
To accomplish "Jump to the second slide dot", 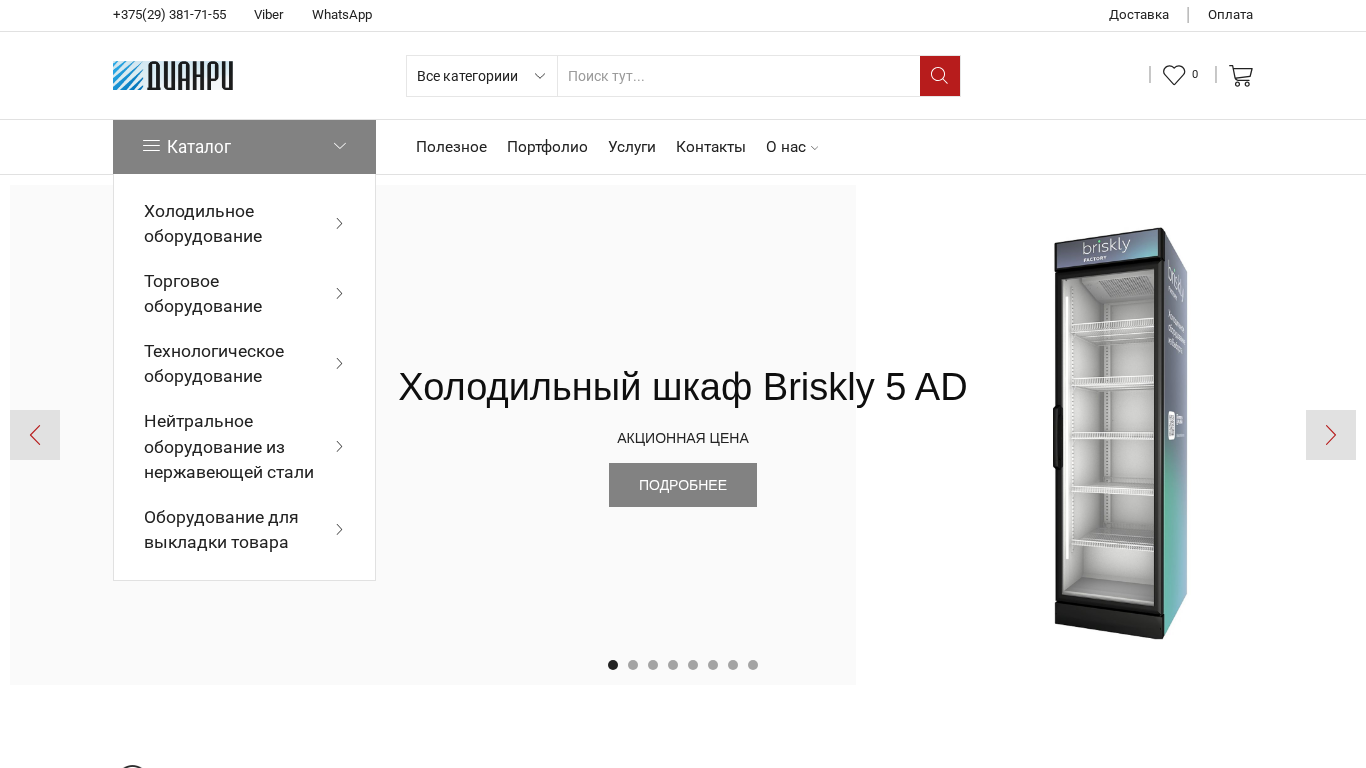I will (633, 665).
